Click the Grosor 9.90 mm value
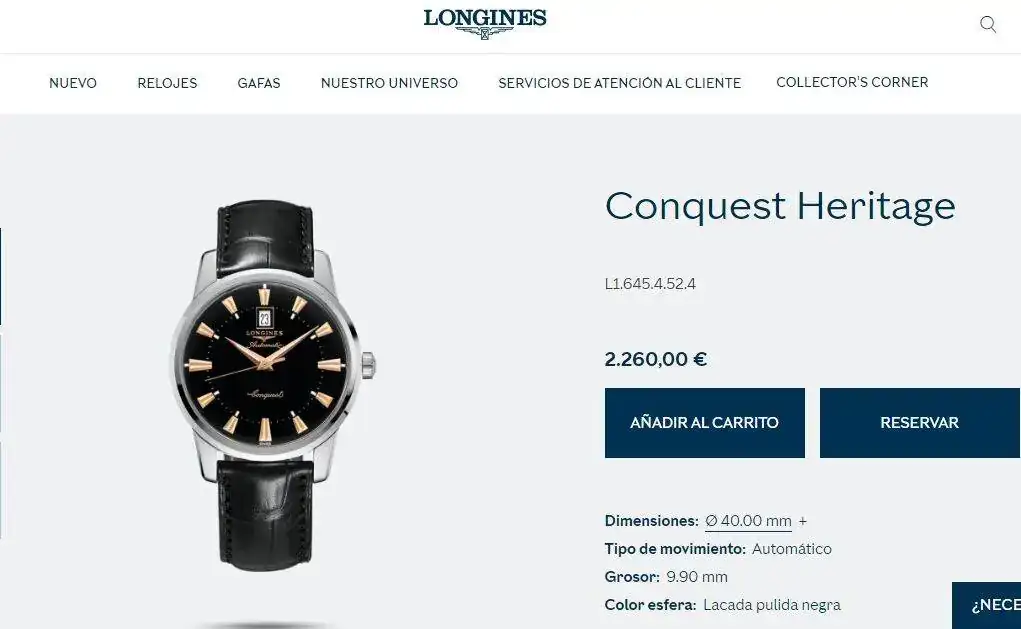Screen dimensions: 1021x629 coord(697,577)
